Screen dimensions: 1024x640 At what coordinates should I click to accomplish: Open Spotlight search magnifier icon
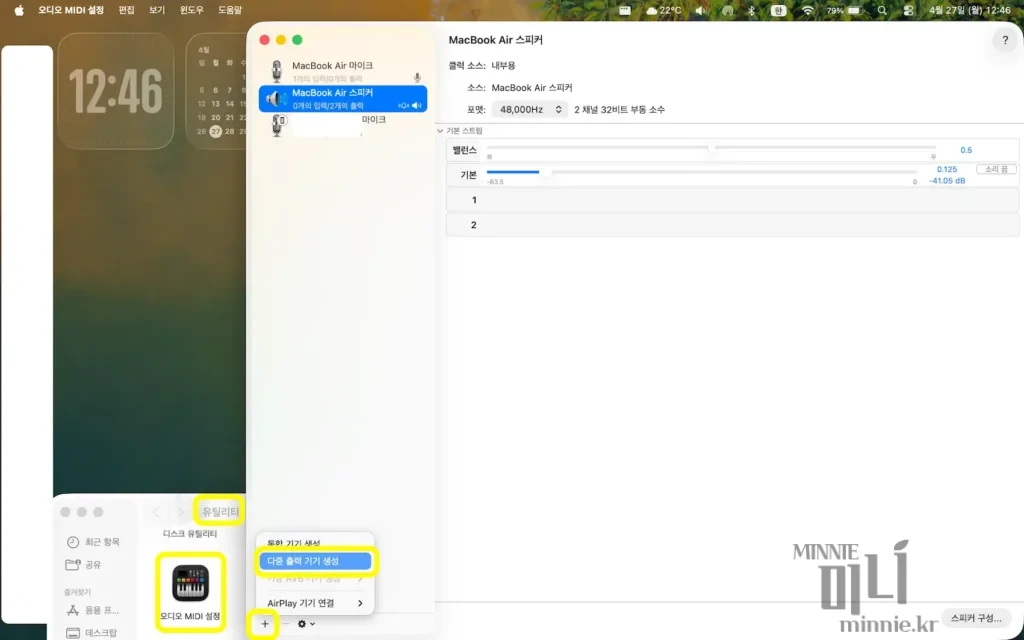pyautogui.click(x=882, y=10)
